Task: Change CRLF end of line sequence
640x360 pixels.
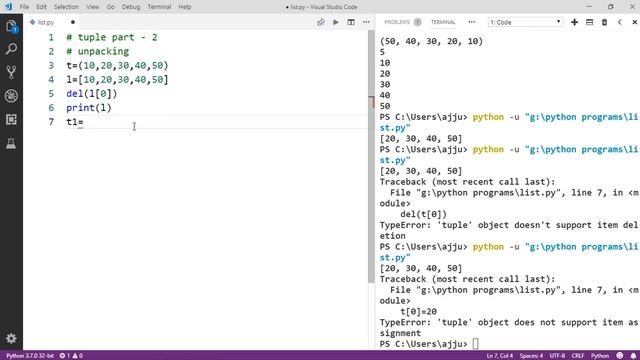Action: click(x=578, y=356)
